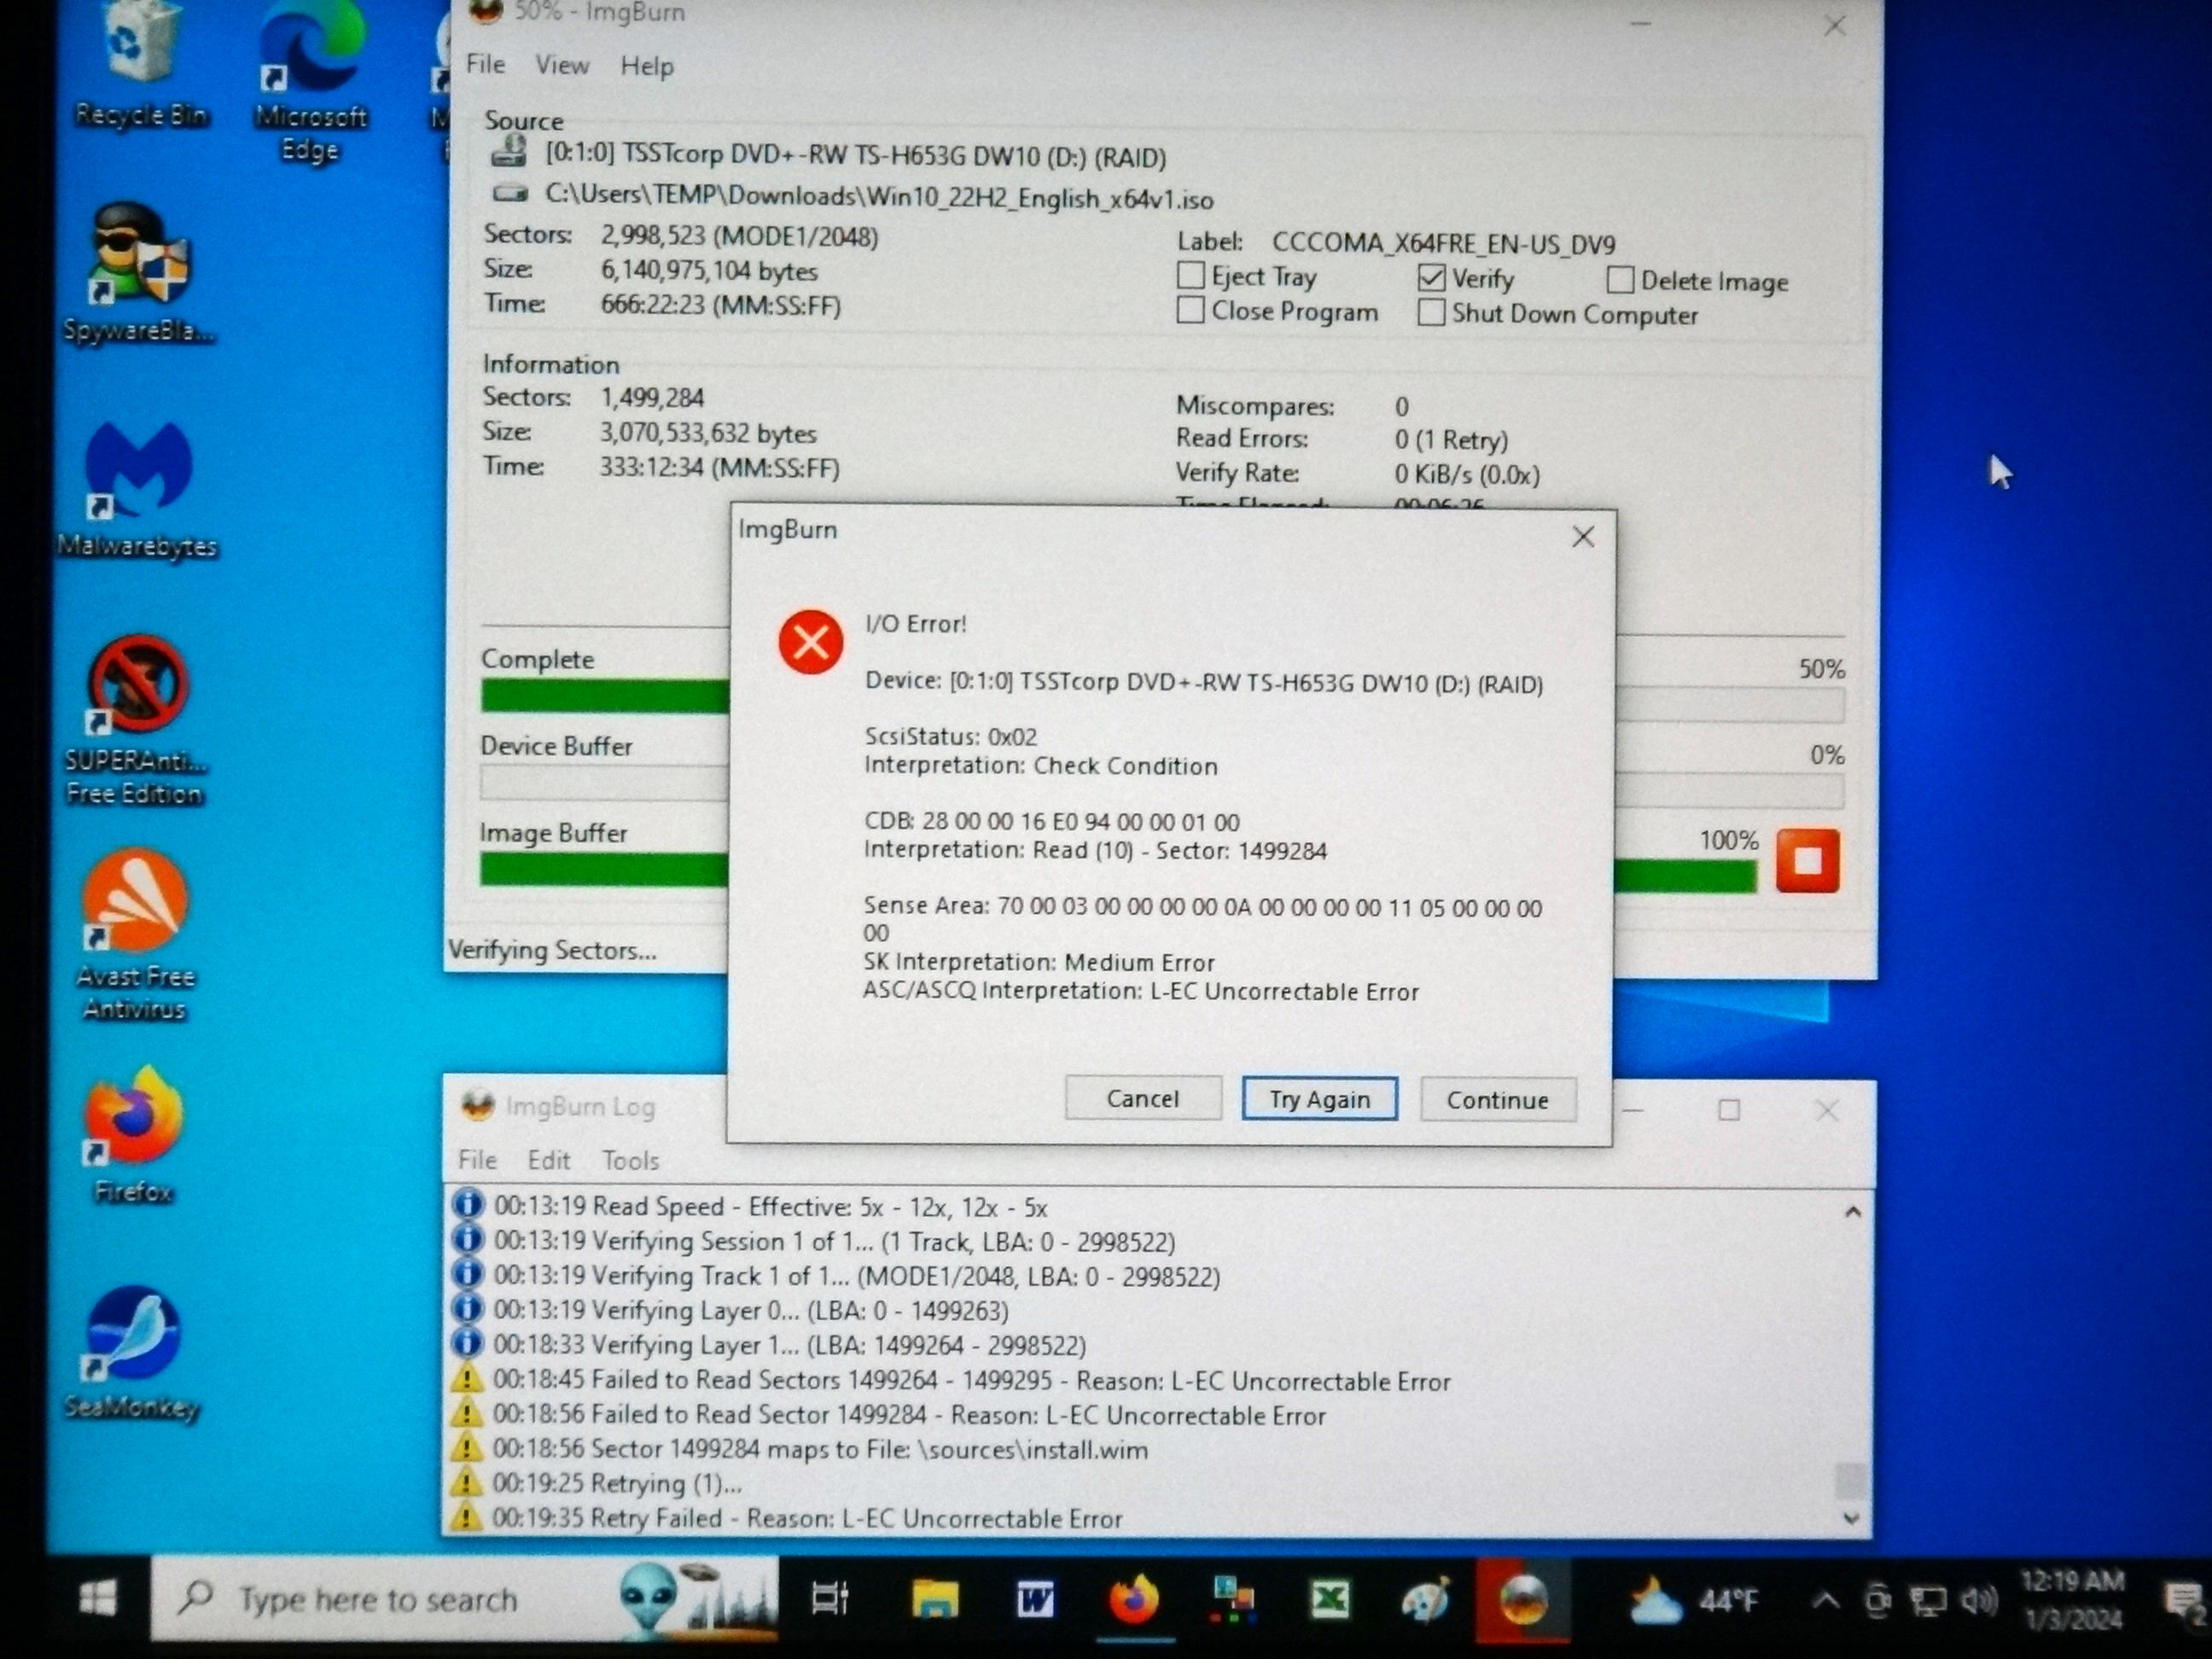The height and width of the screenshot is (1659, 2212).
Task: Open Excel from the taskbar
Action: pos(1330,1600)
